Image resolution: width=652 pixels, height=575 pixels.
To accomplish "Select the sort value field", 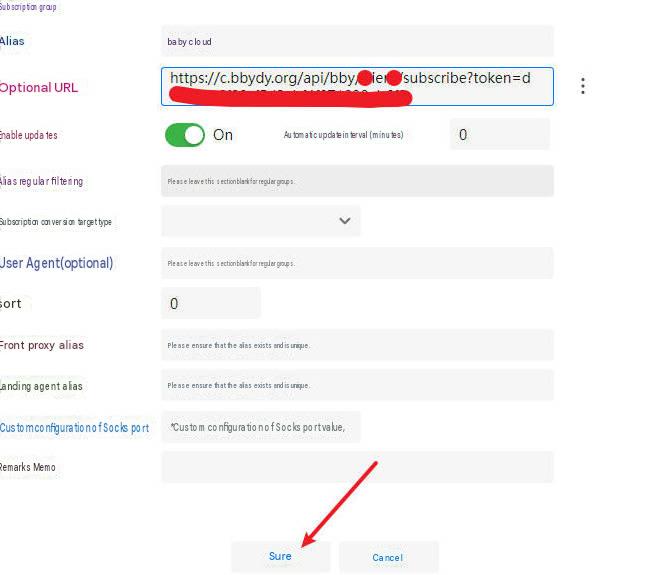I will pos(211,303).
